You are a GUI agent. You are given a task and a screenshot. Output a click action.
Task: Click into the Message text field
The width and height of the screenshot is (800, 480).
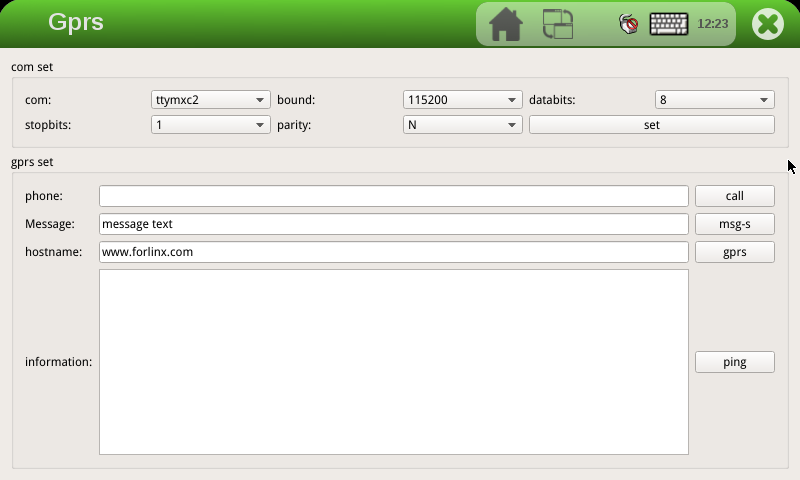[394, 224]
